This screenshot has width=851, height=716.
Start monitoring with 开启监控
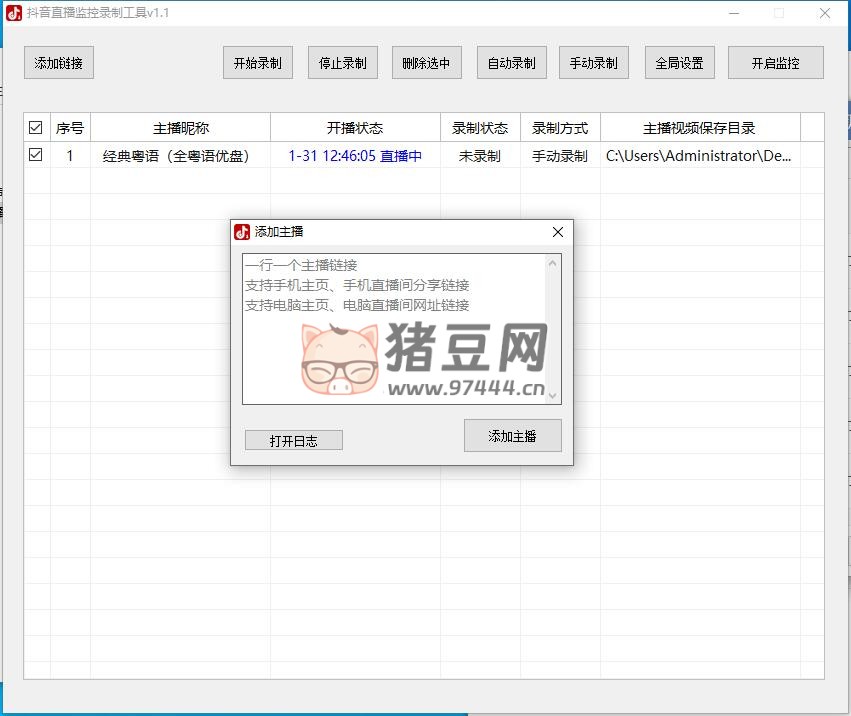click(x=775, y=63)
